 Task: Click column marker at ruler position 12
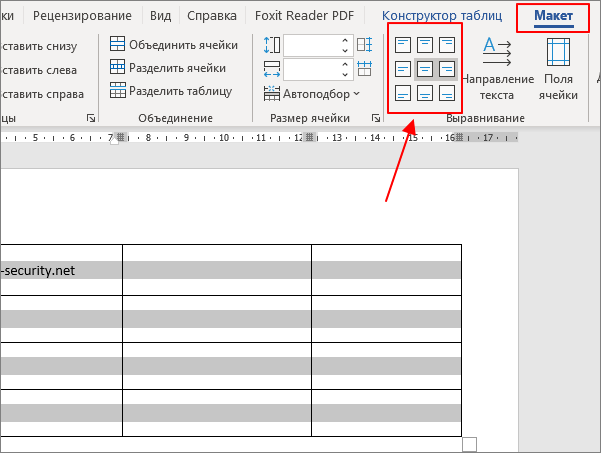pos(310,137)
